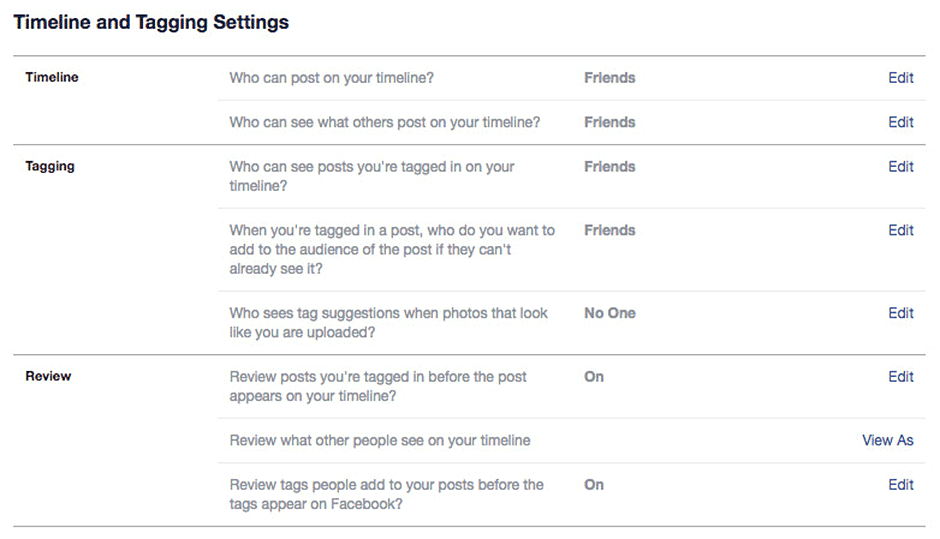Viewport: 940px width, 539px height.
Task: Select 'Who can see what others post' row
Action: coord(385,122)
